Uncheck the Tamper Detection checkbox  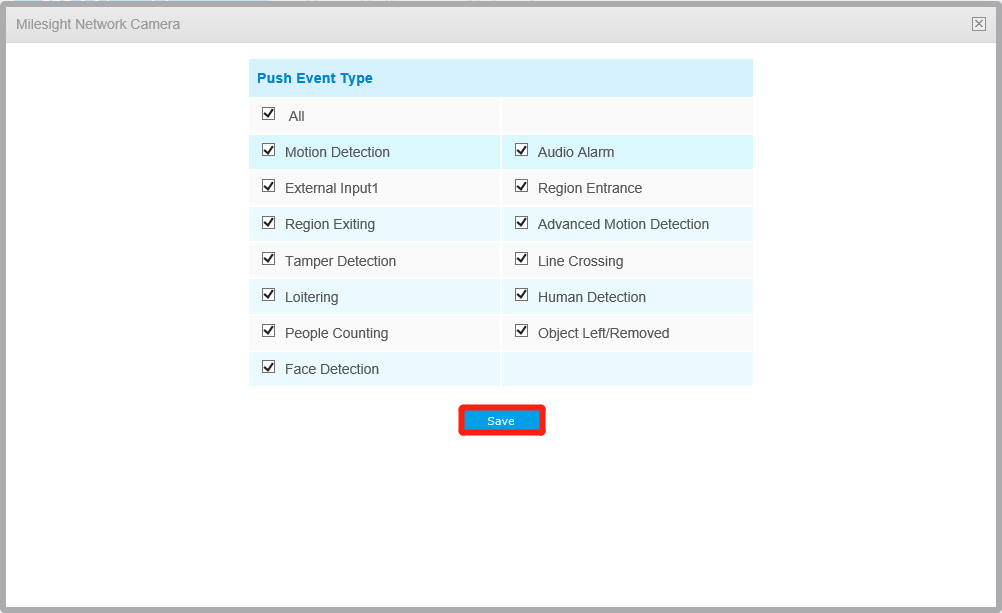tap(268, 259)
